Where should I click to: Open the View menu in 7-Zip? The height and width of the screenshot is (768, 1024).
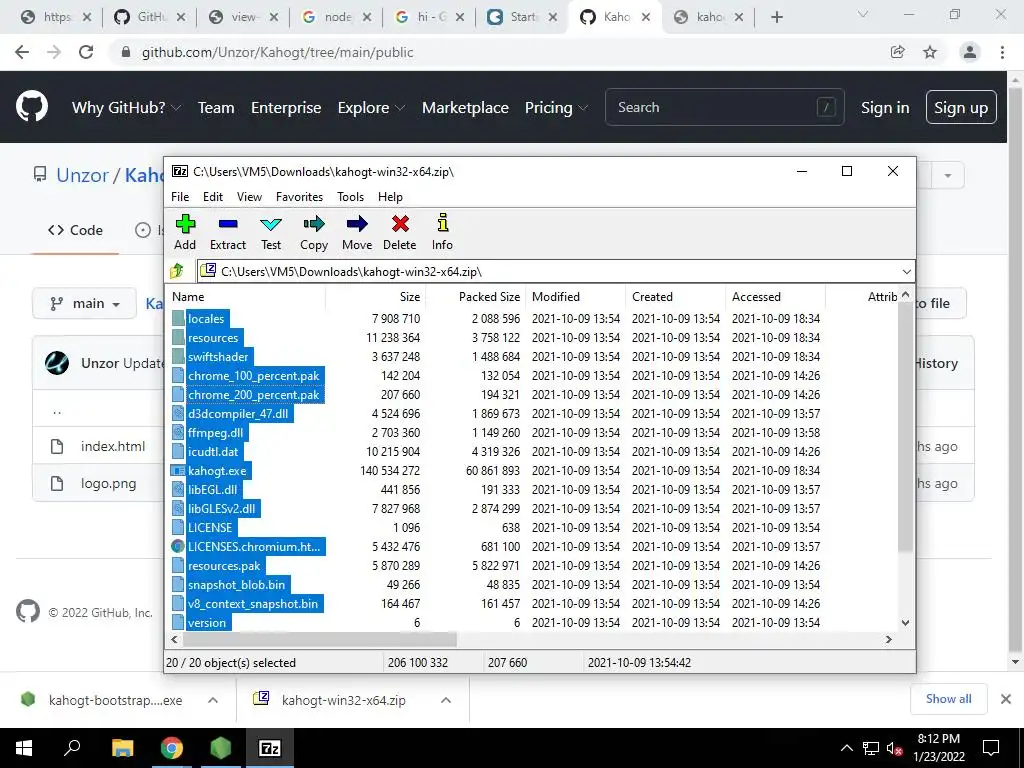249,197
